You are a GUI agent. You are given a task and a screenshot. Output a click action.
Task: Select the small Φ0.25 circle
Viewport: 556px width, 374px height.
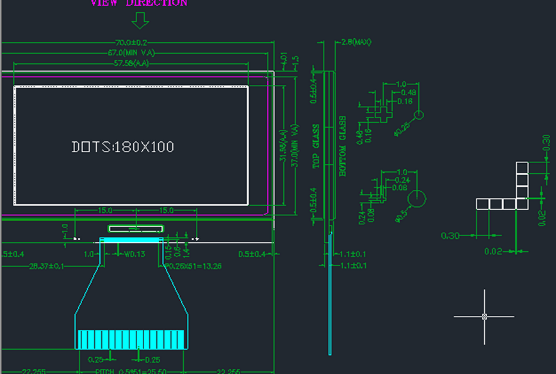click(419, 115)
